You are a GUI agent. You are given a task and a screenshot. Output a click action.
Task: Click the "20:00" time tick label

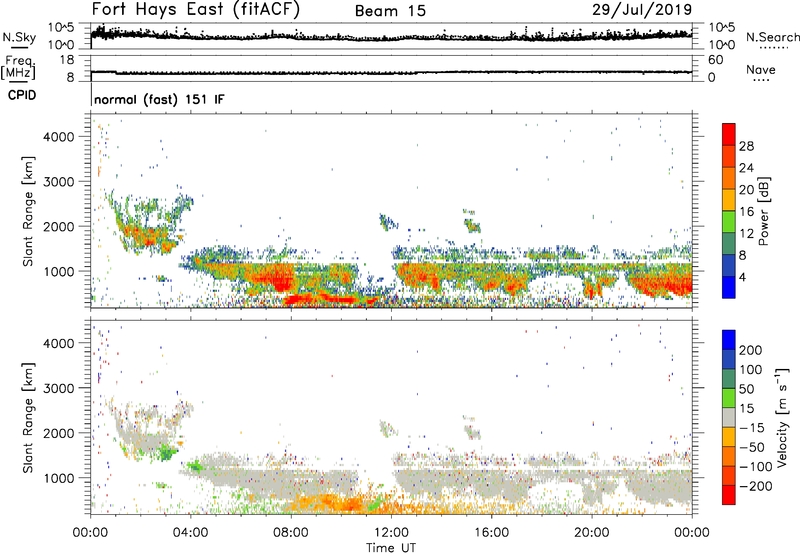[592, 533]
